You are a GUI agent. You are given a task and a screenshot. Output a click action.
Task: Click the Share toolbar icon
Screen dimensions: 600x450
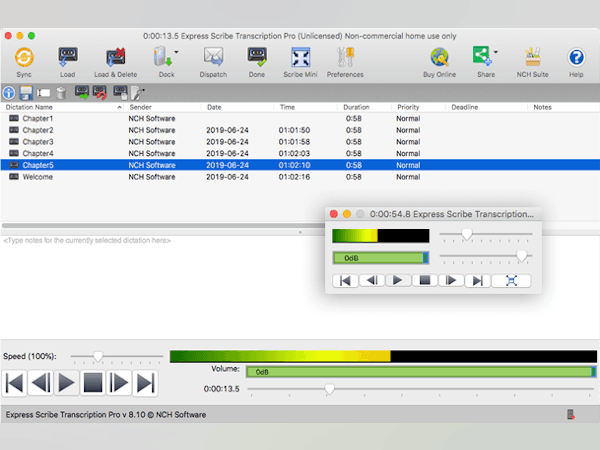click(482, 57)
